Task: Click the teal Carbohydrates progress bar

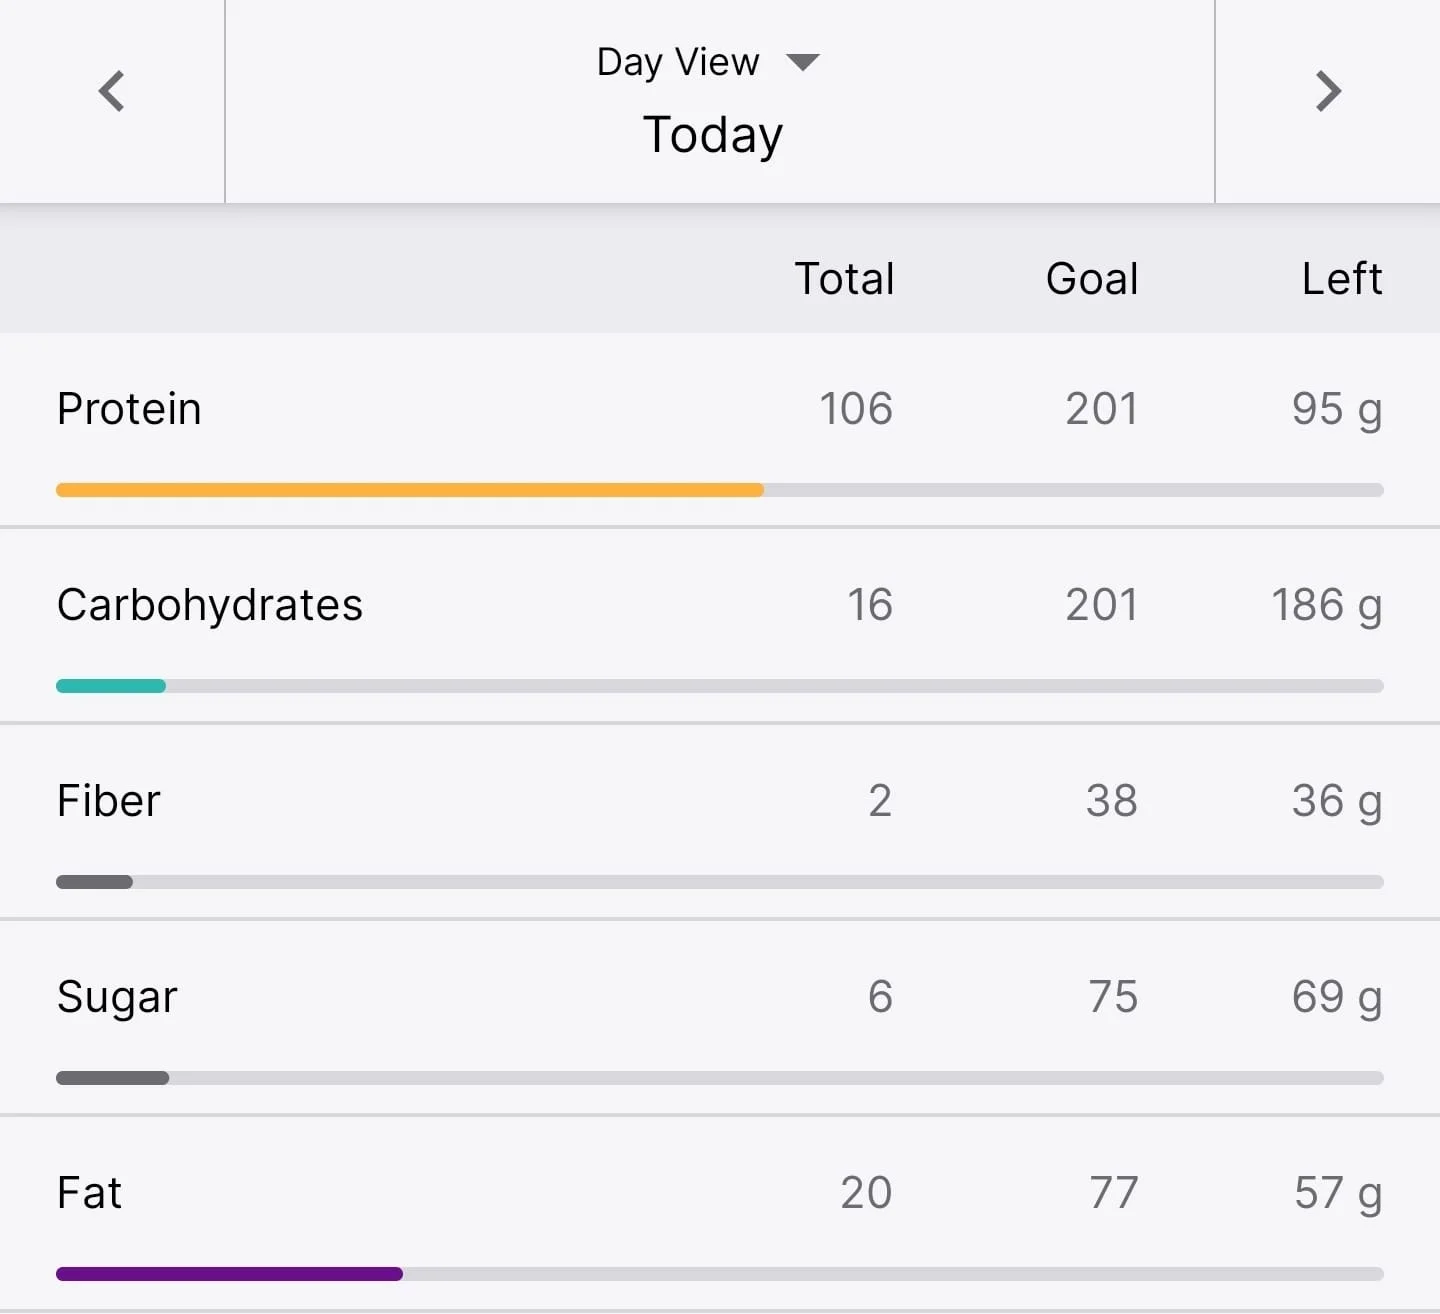Action: 111,686
